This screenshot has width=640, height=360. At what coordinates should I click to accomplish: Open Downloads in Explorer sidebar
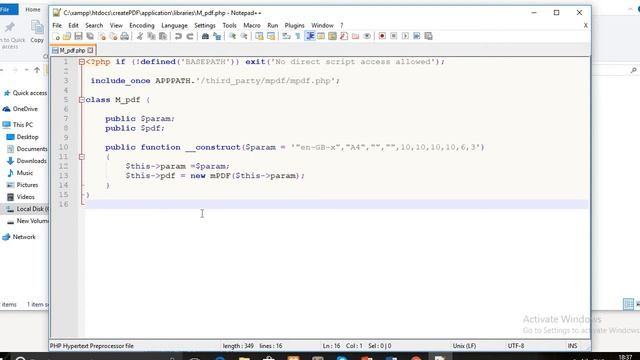click(27, 161)
